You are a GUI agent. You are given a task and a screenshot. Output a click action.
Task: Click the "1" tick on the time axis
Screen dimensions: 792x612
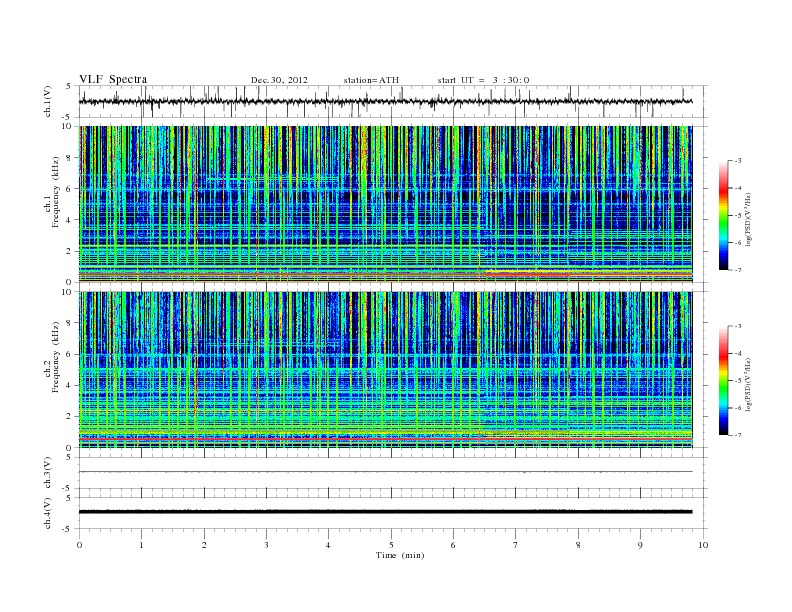pyautogui.click(x=141, y=545)
